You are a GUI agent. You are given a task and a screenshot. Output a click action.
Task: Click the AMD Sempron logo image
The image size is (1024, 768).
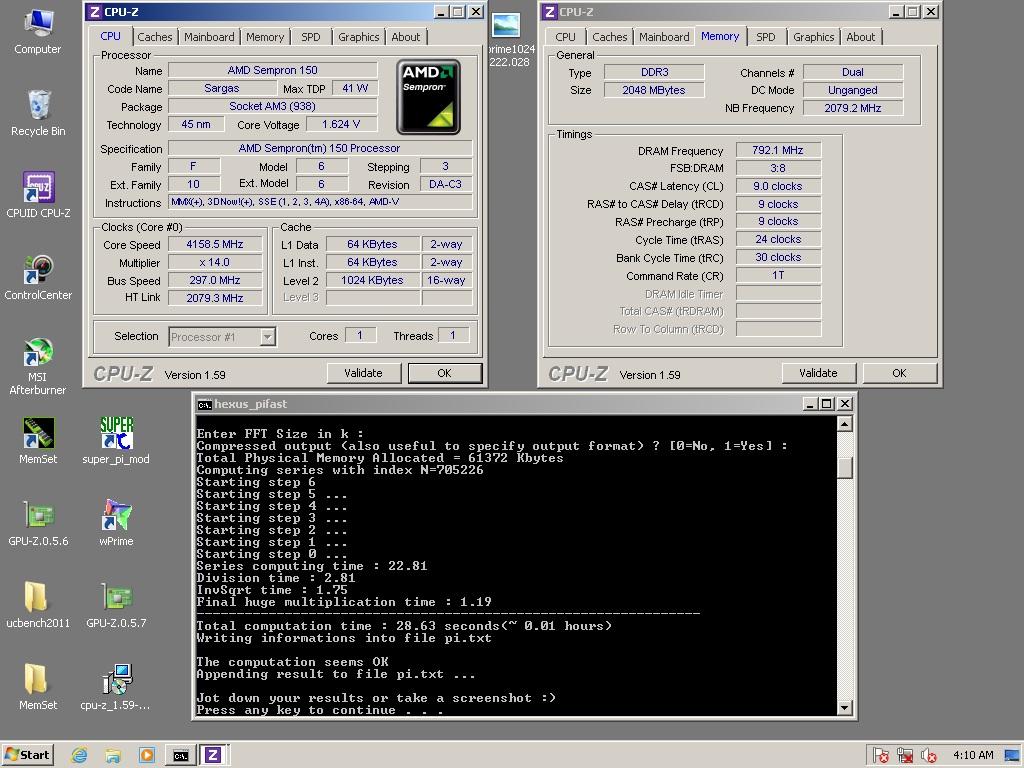(x=428, y=97)
